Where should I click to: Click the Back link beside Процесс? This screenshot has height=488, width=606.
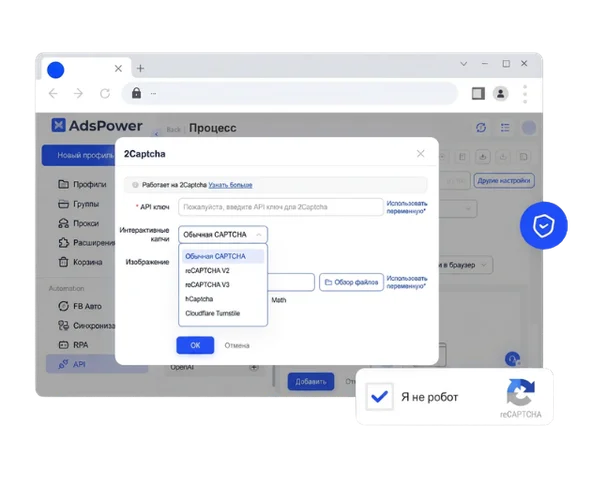pos(174,129)
